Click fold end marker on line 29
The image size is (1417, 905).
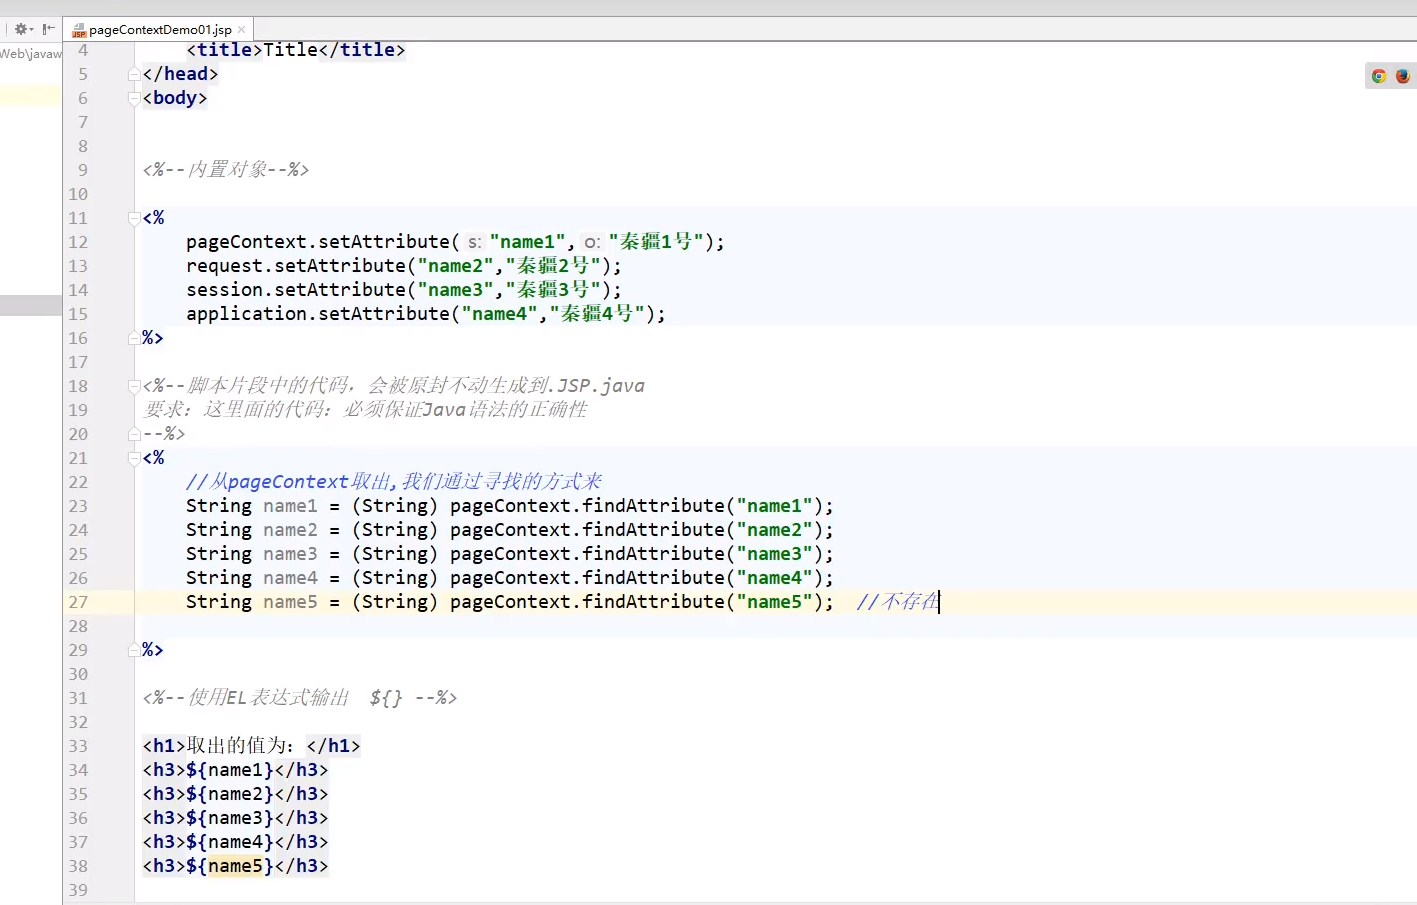point(134,650)
